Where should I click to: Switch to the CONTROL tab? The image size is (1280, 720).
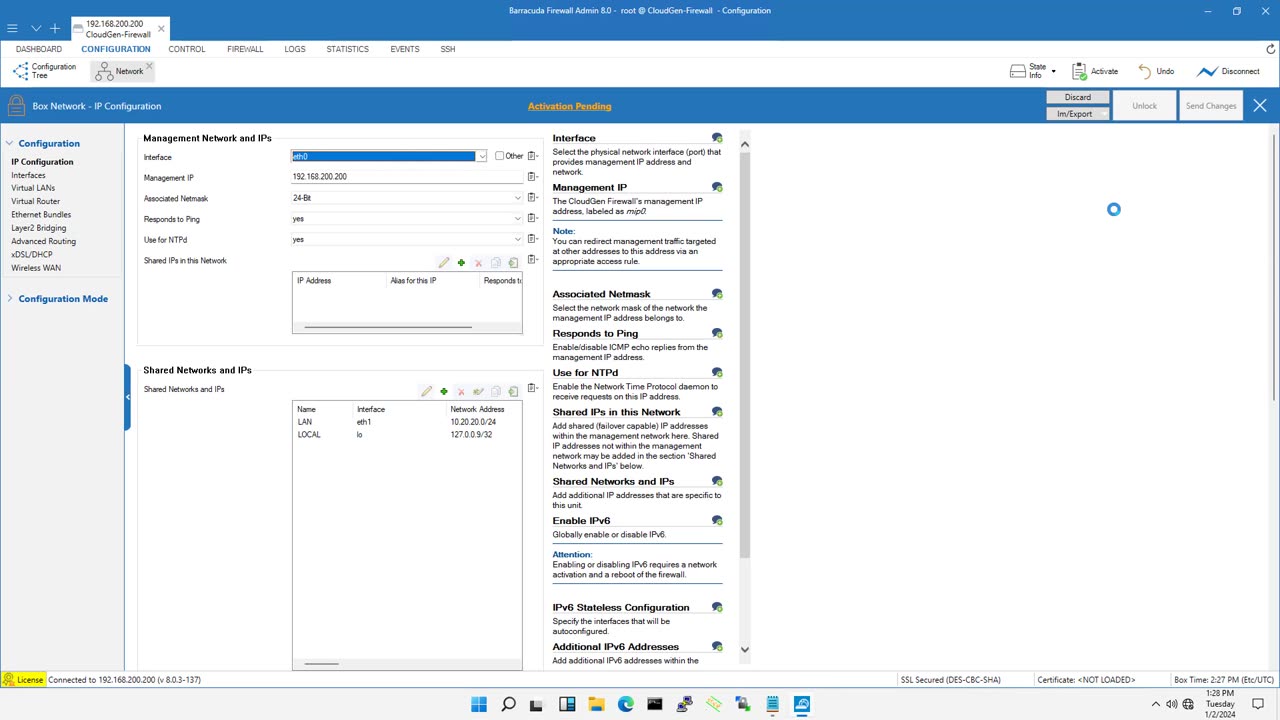pos(187,49)
